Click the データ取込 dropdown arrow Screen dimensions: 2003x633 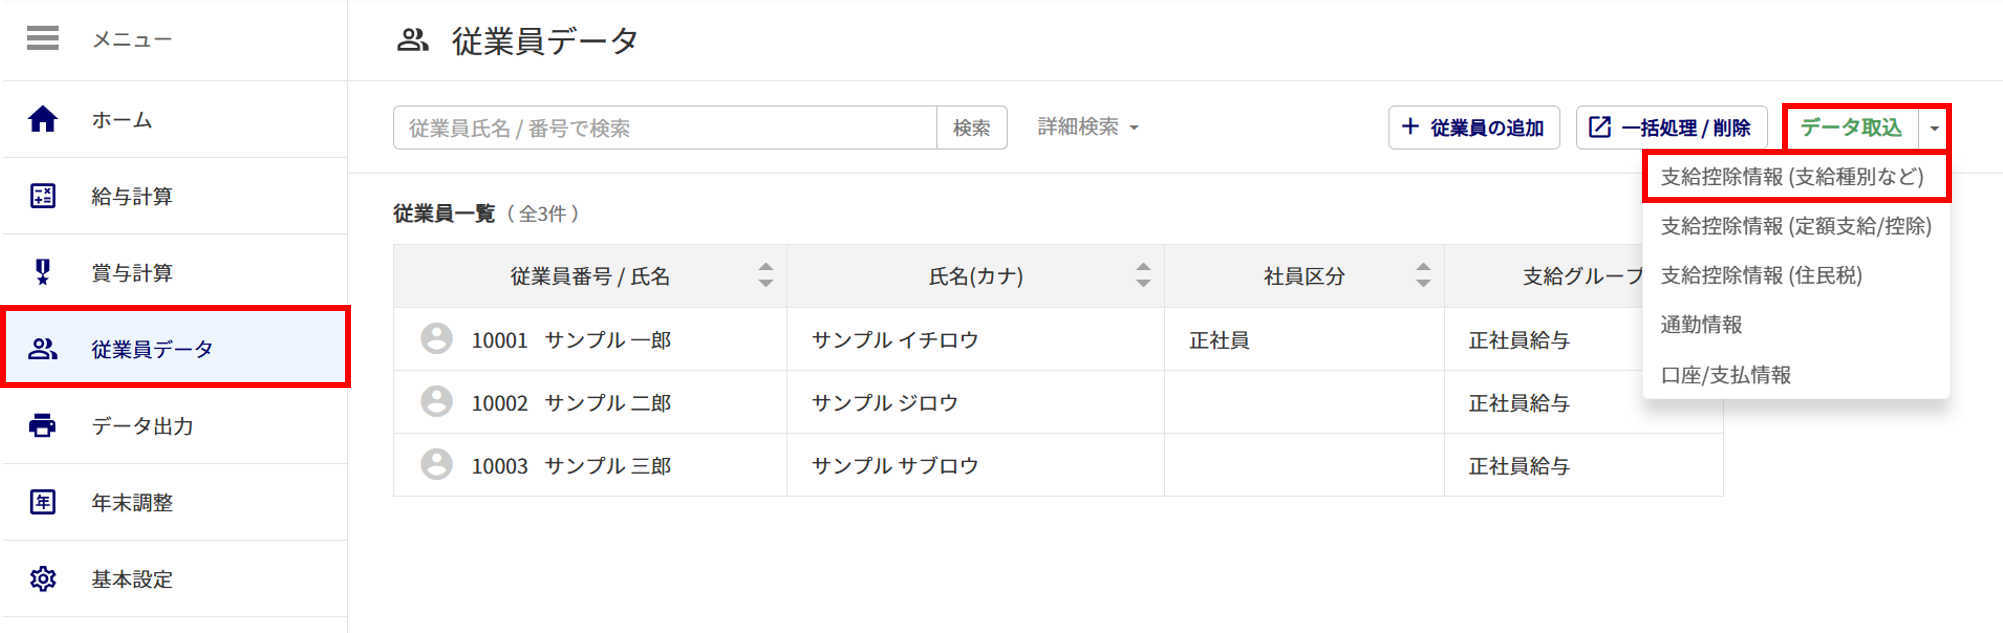[x=1934, y=128]
